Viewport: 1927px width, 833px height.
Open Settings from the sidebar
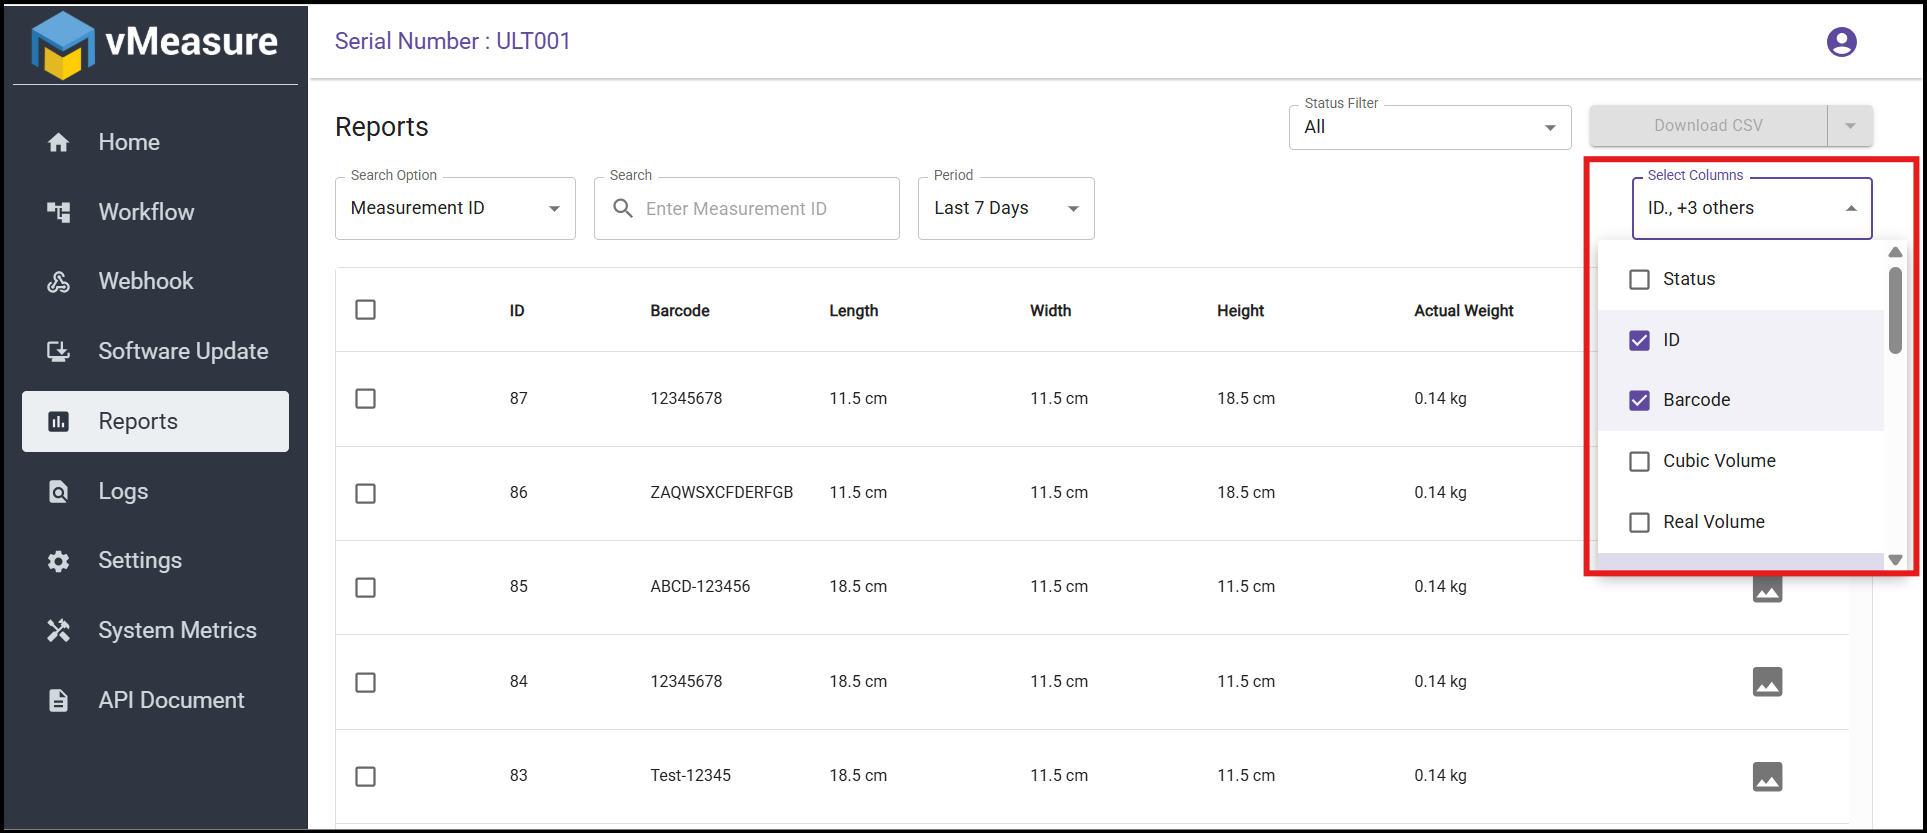155,560
